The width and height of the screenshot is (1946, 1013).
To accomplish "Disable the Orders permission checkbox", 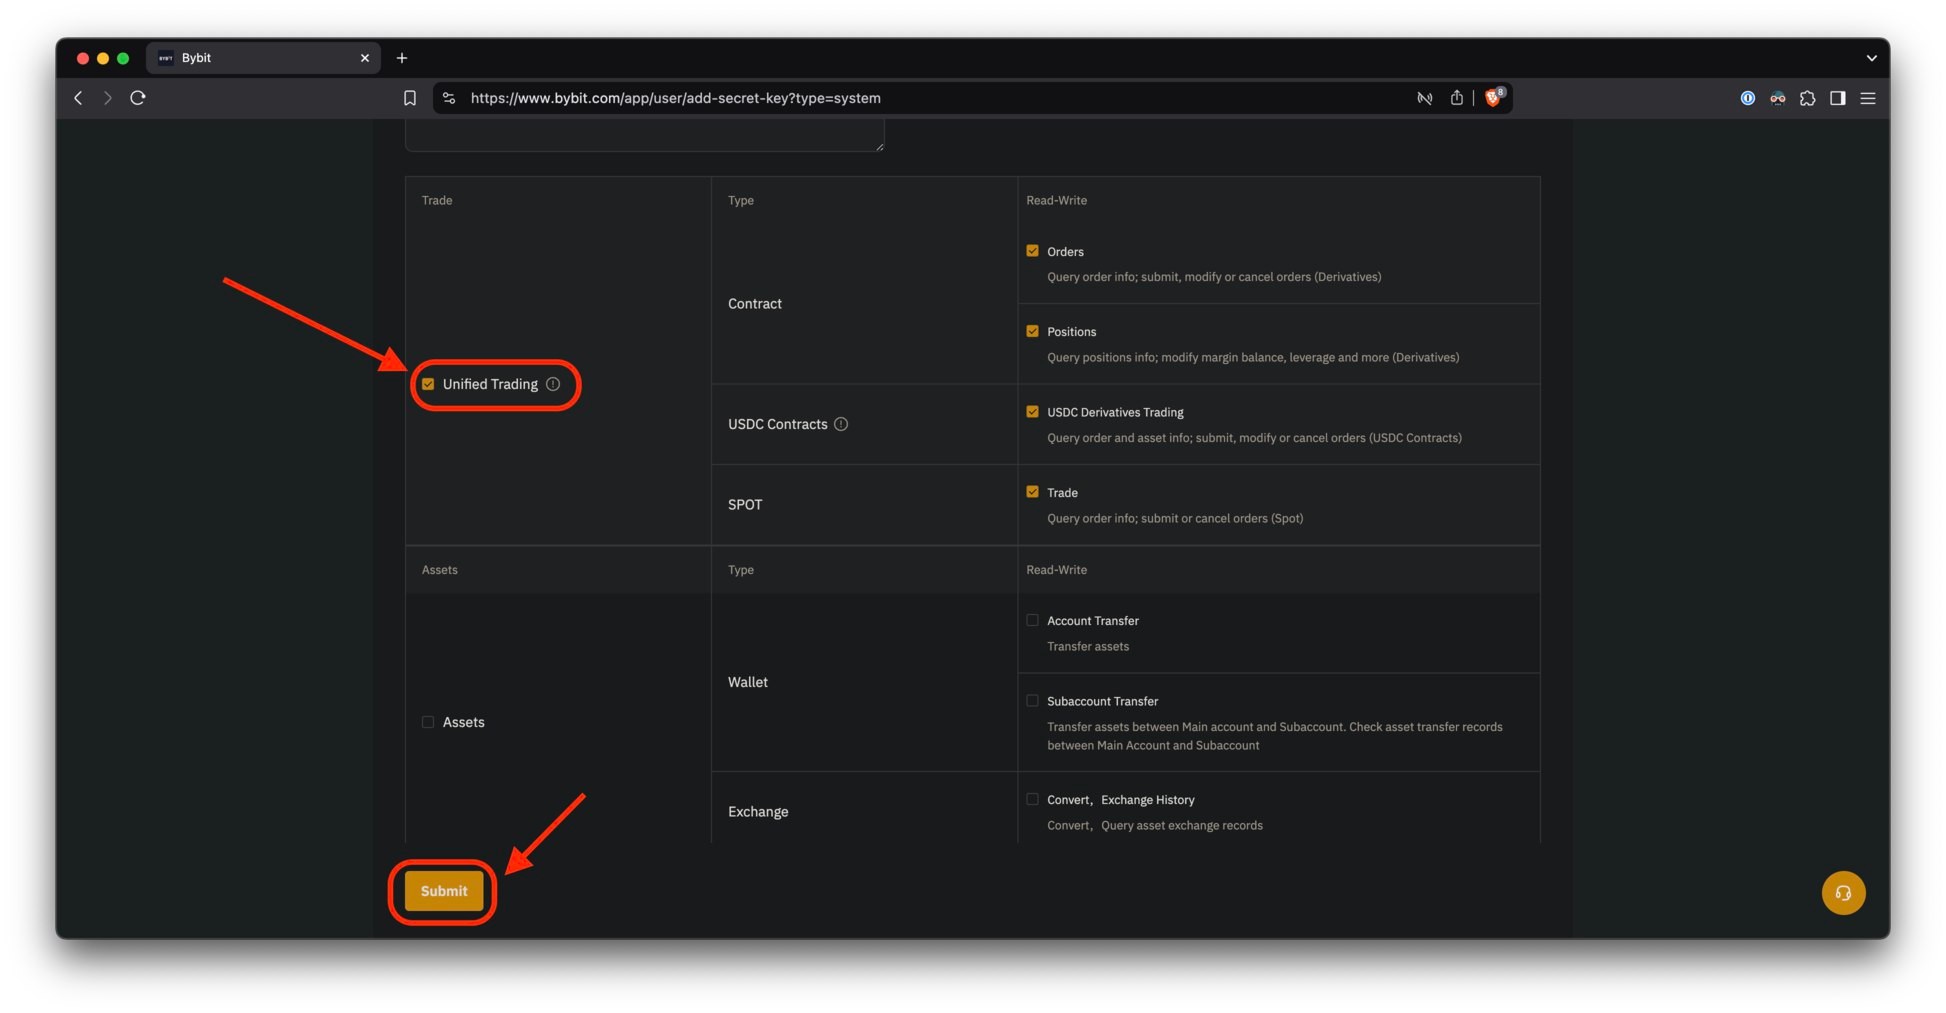I will (1032, 251).
